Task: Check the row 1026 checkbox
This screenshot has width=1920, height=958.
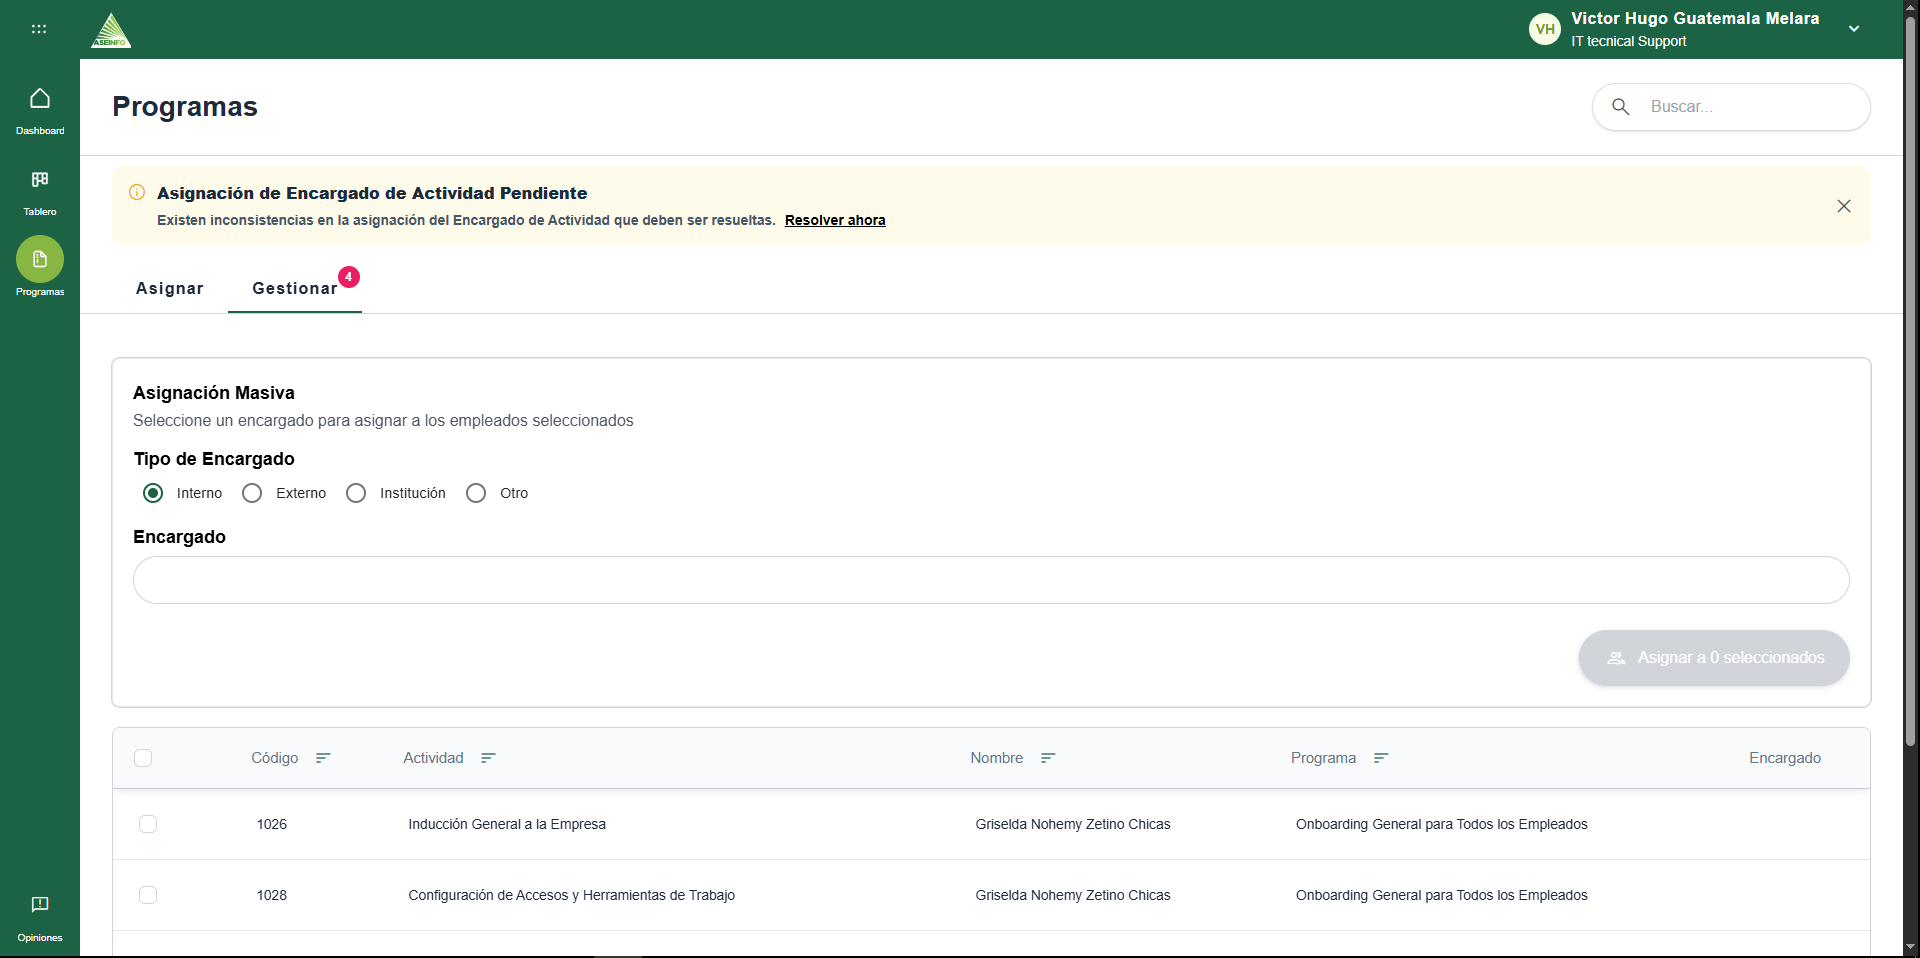Action: click(x=148, y=824)
